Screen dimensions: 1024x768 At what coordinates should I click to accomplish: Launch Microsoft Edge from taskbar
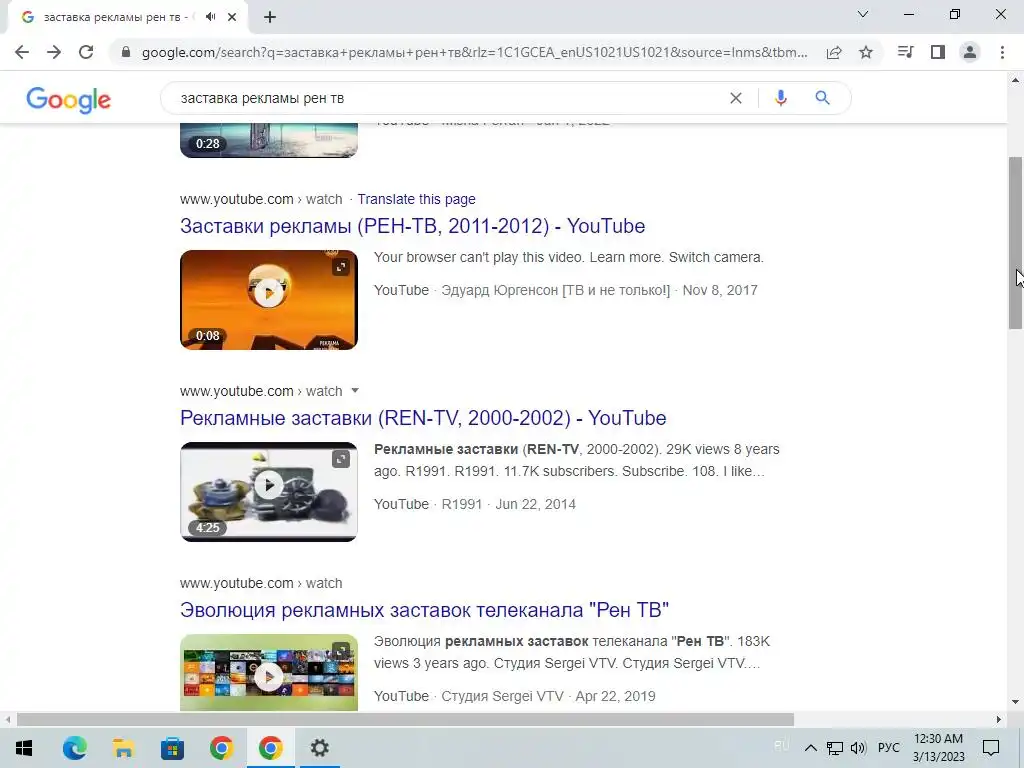74,748
